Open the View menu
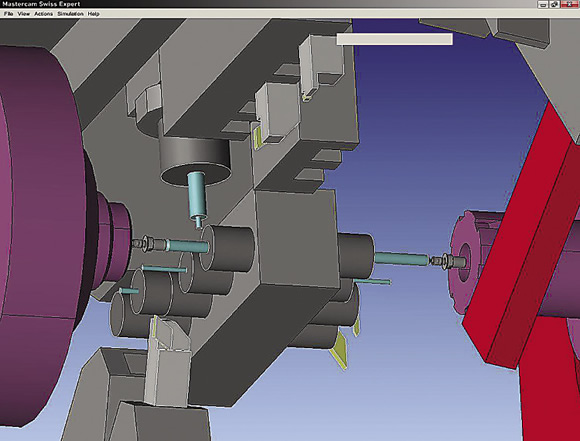Screen dimensions: 580x441 24,14
